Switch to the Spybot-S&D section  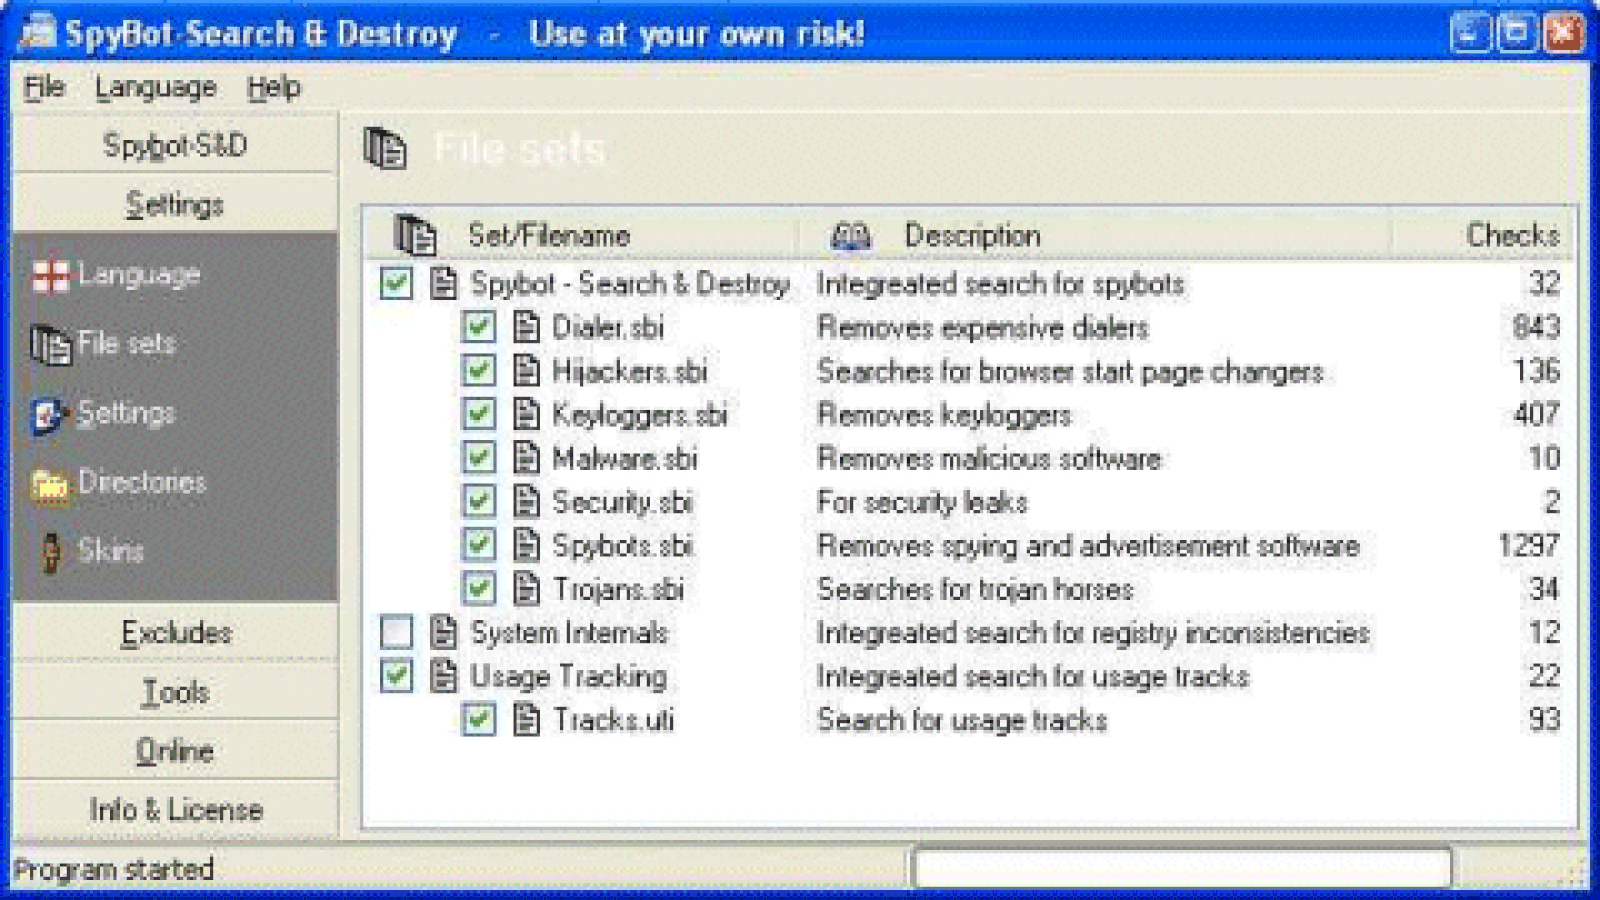click(x=175, y=145)
